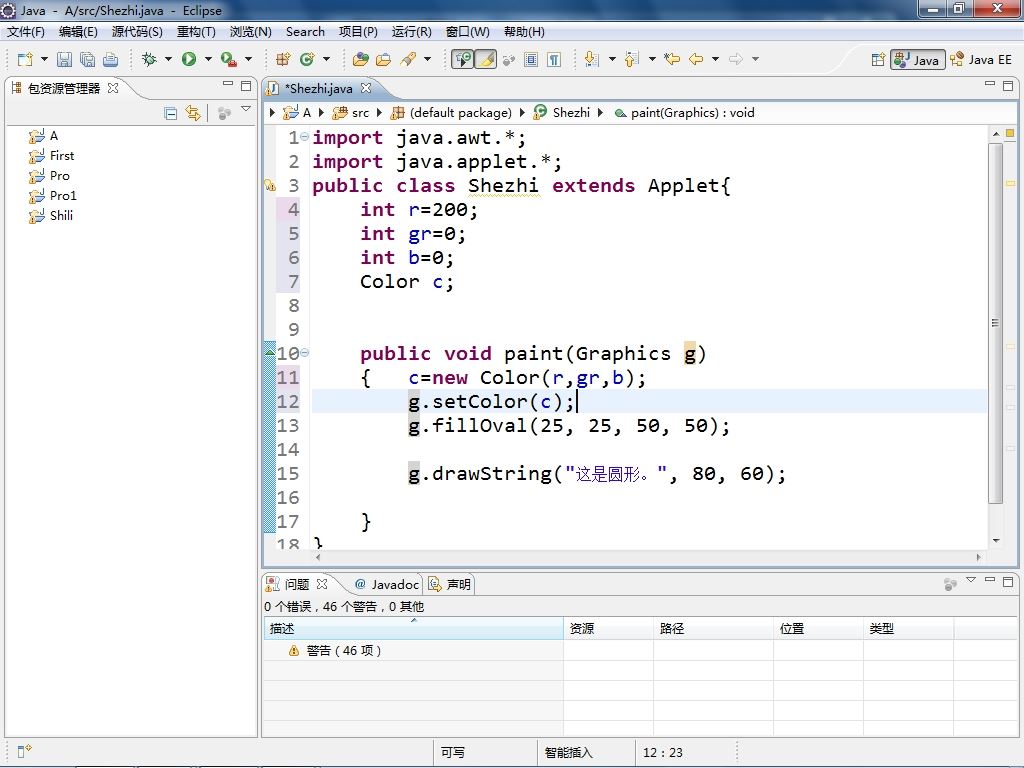Toggle Show Whitespace Characters button
Viewport: 1024px width, 768px height.
tap(554, 60)
